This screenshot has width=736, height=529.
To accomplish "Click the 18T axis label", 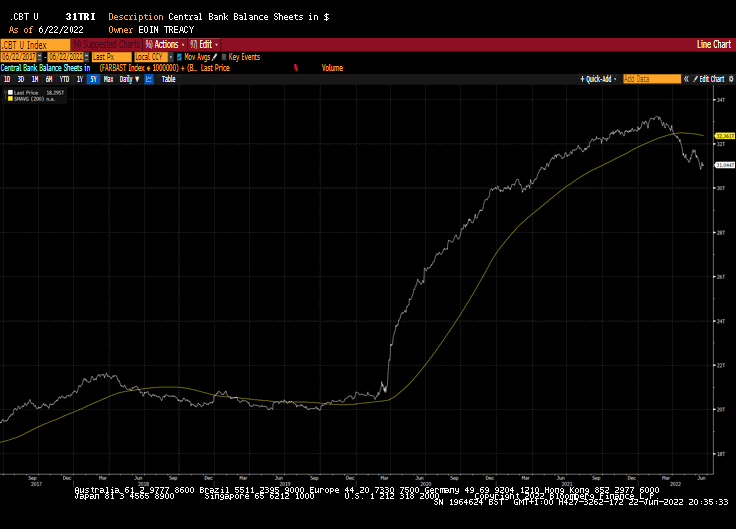I will coord(720,454).
